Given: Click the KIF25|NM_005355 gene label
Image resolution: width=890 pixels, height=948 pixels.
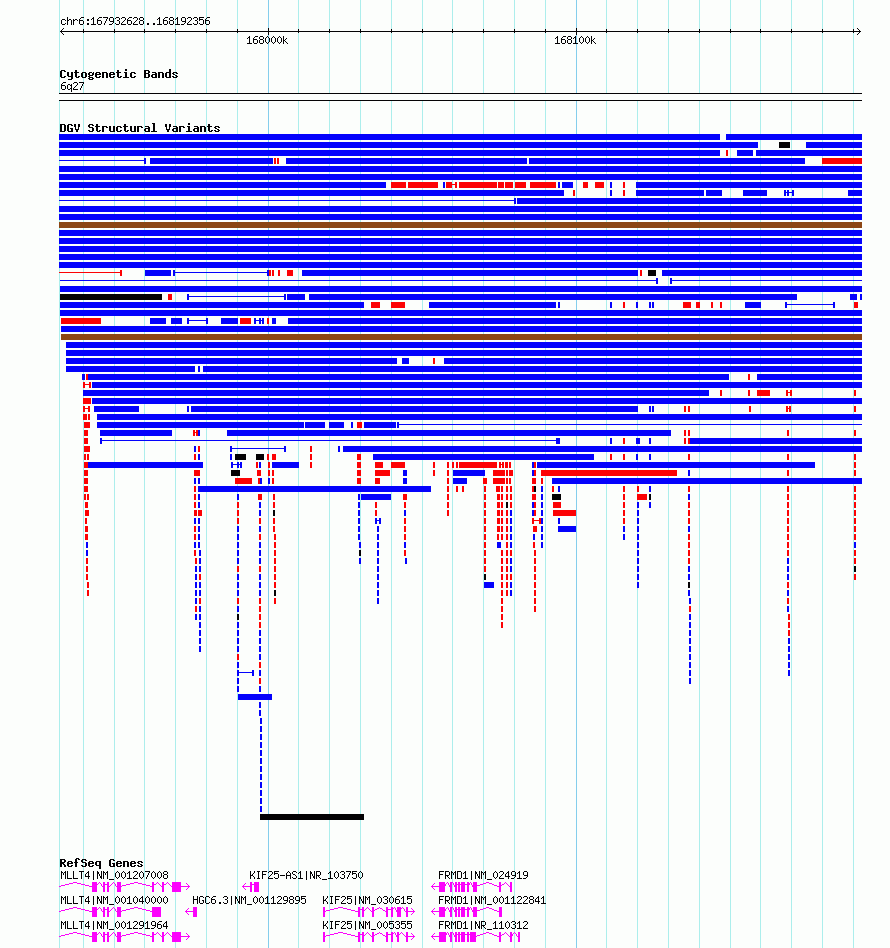Looking at the screenshot, I should [x=368, y=925].
